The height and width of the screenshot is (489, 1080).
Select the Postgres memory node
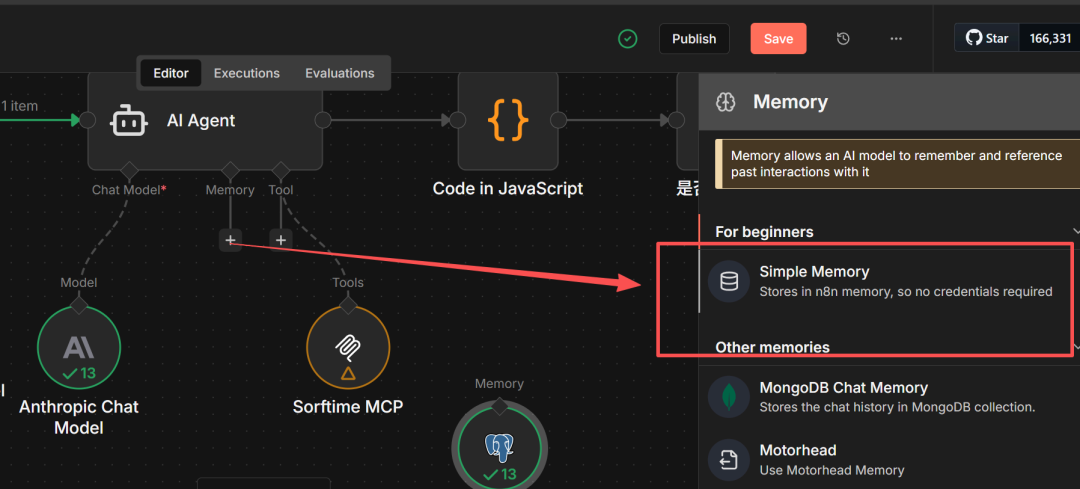point(499,446)
